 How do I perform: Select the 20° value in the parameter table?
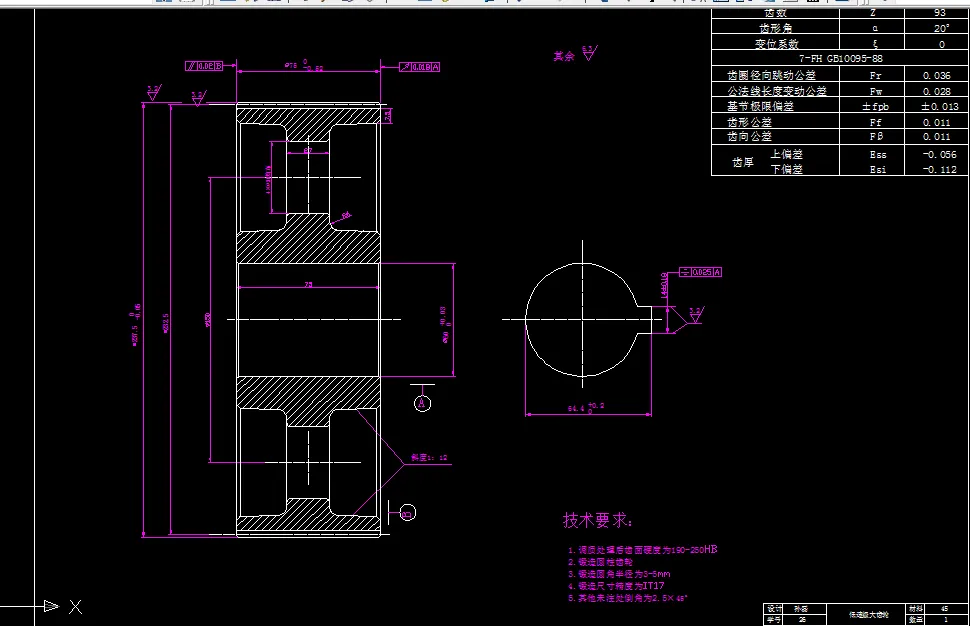tap(941, 28)
